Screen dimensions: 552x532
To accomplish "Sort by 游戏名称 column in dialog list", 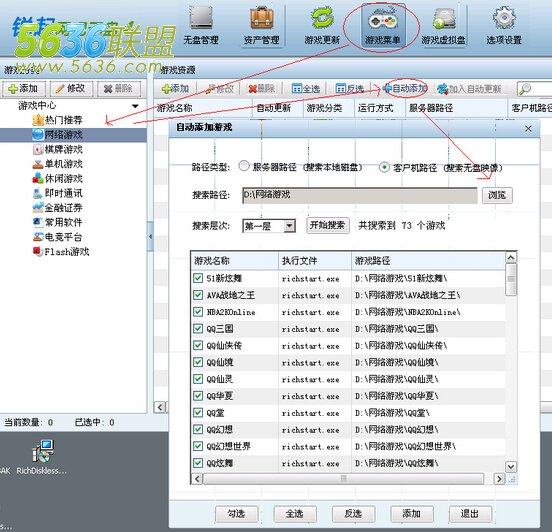I will 234,261.
